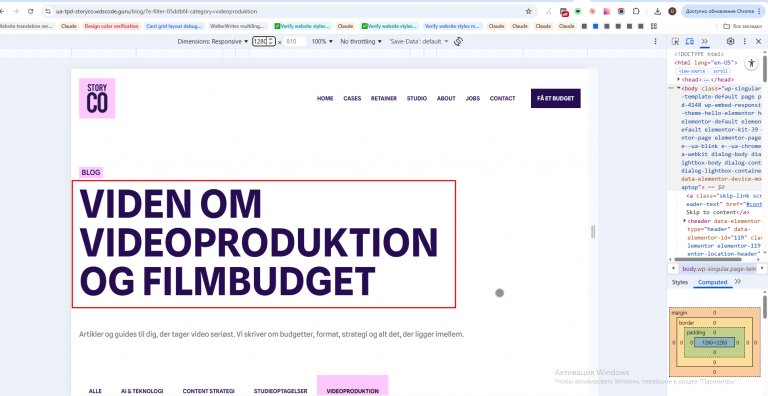The height and width of the screenshot is (396, 768).
Task: Open the 'Все закладки' bookmarks folder
Action: [743, 26]
